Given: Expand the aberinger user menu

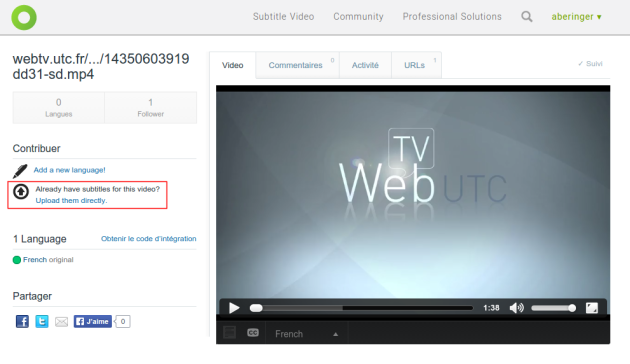Looking at the screenshot, I should point(576,16).
